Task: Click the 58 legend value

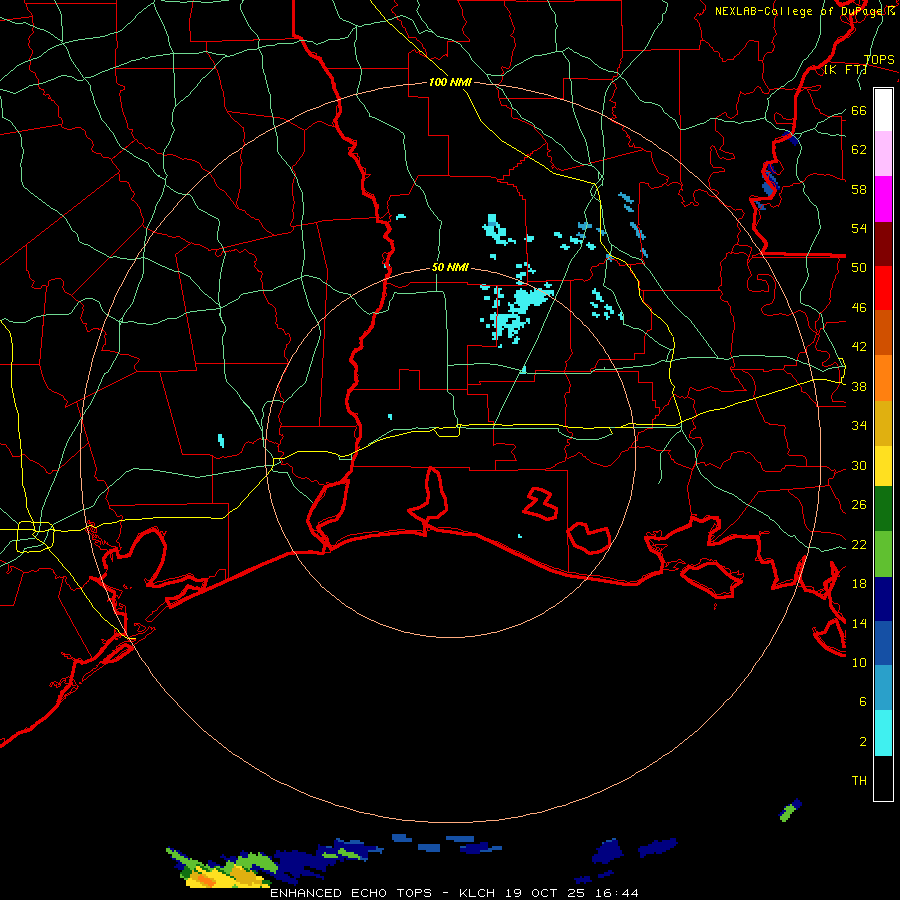Action: tap(859, 189)
